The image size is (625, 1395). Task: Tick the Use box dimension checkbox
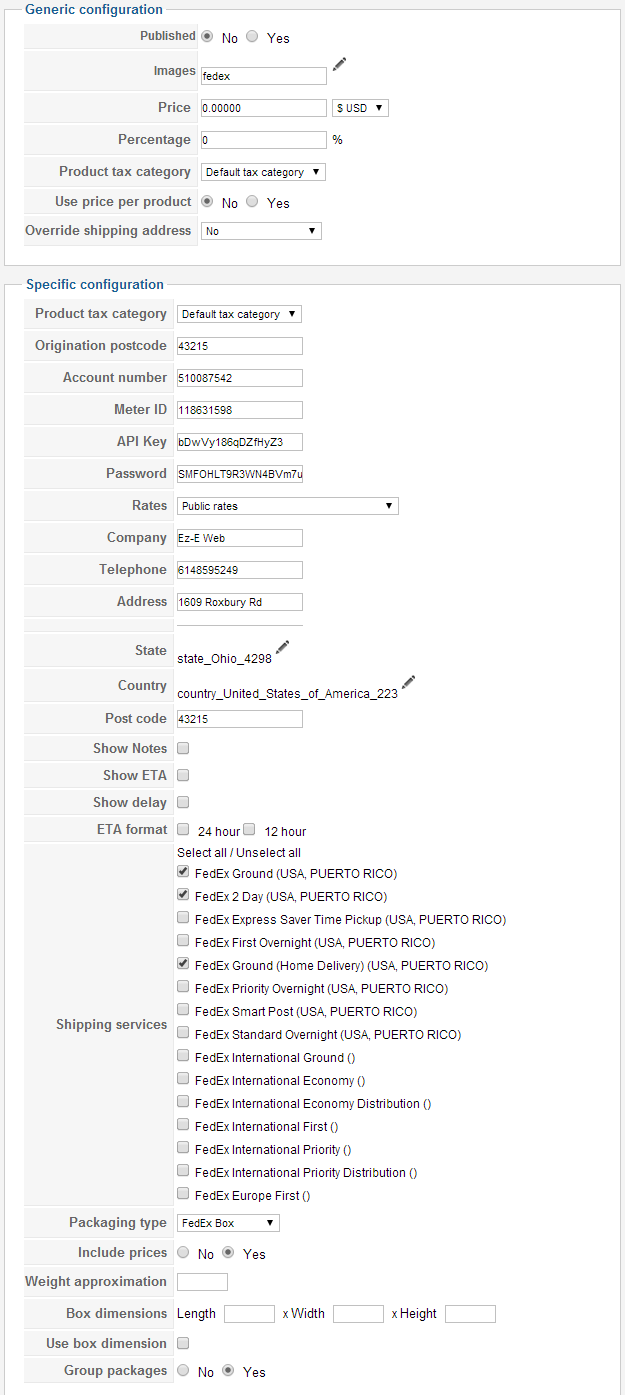coord(183,1343)
